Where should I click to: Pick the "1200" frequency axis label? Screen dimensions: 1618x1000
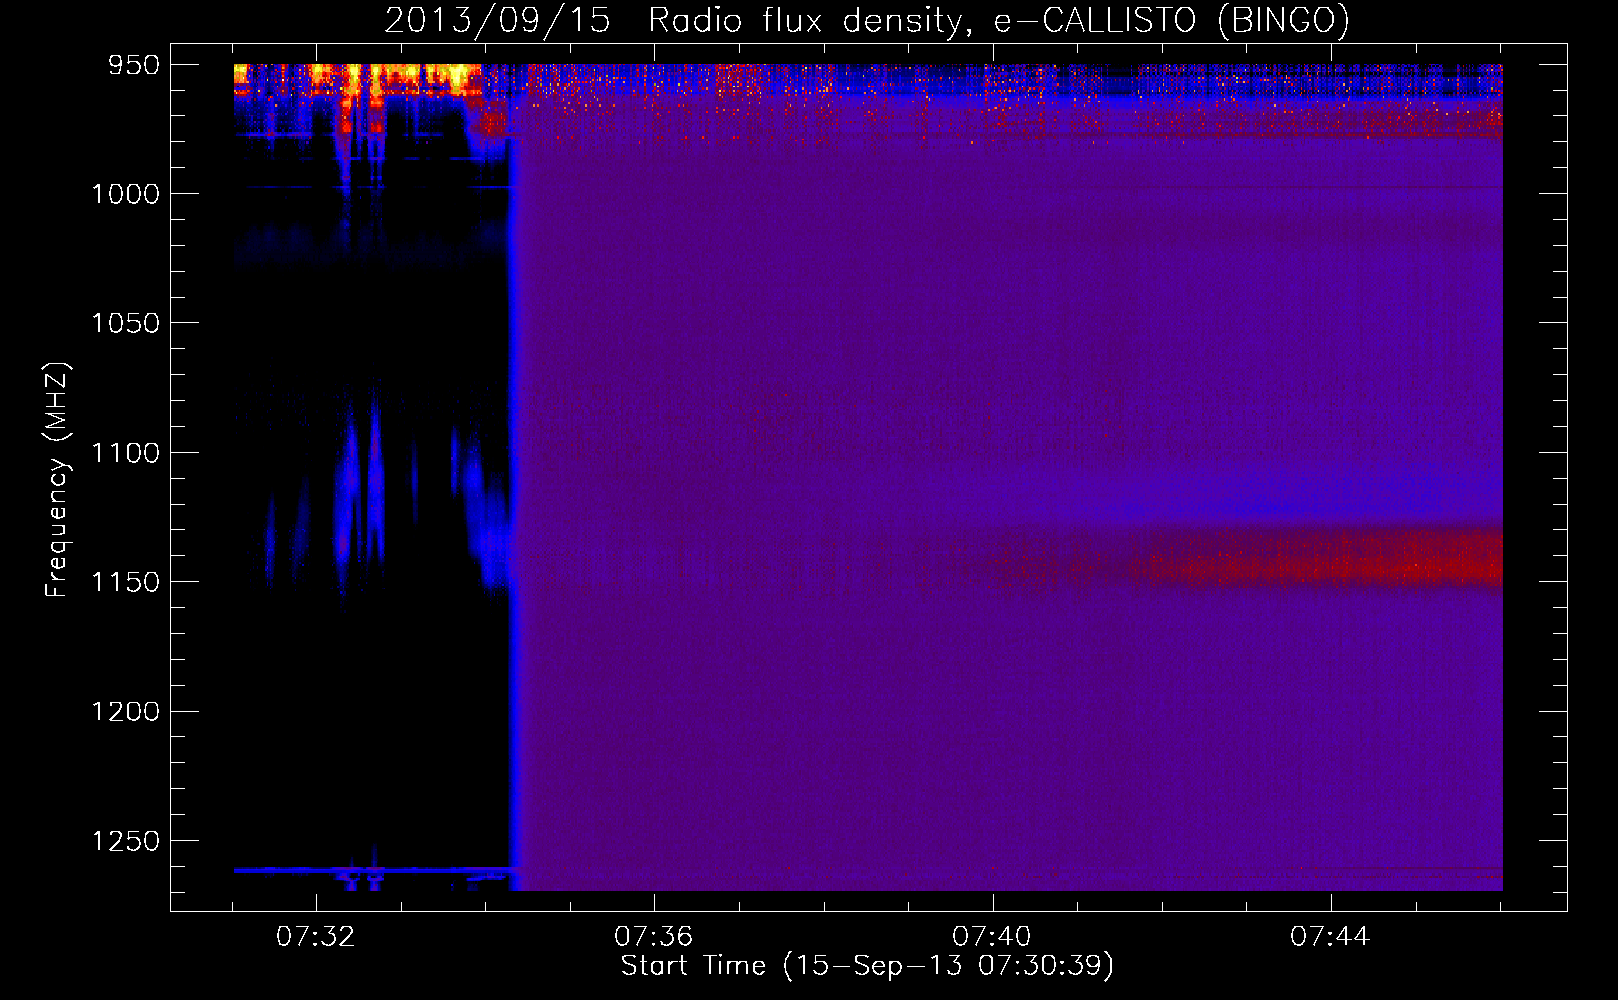click(125, 711)
